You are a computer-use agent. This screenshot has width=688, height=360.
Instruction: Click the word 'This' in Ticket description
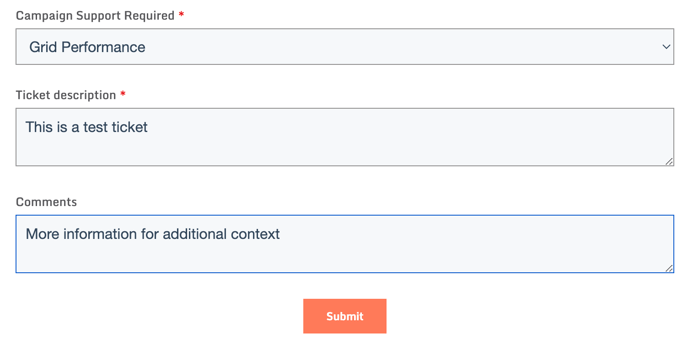pyautogui.click(x=39, y=127)
